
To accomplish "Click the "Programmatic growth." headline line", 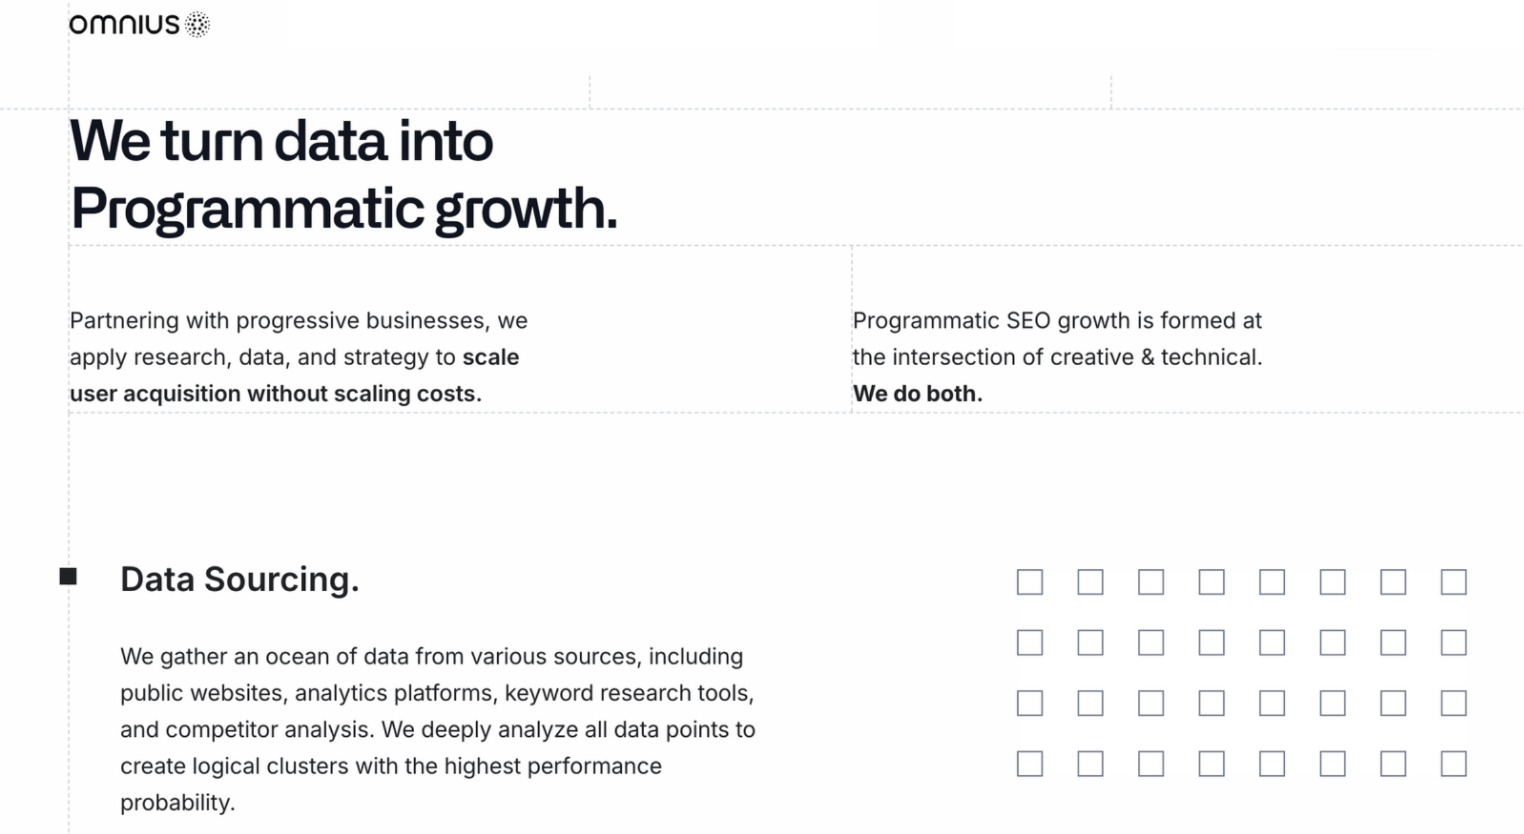I will (x=344, y=208).
